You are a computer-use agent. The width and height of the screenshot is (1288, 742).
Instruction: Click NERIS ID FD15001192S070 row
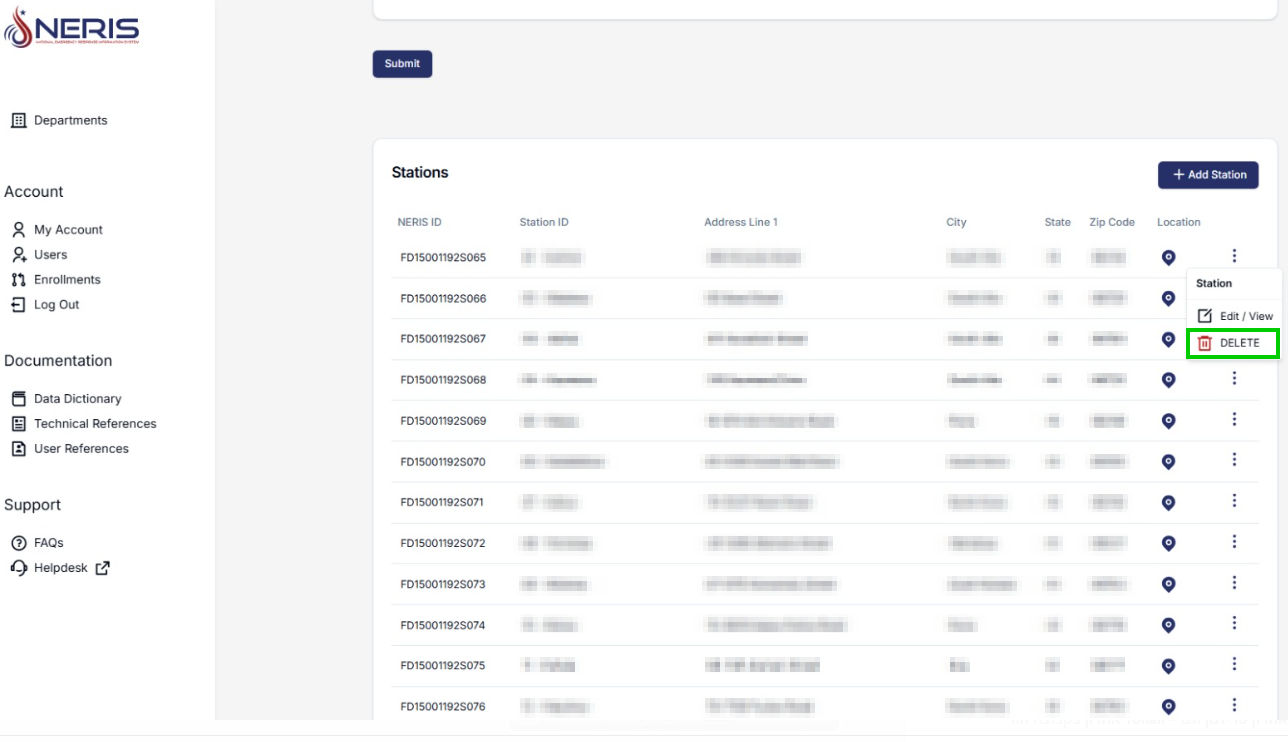click(x=443, y=462)
